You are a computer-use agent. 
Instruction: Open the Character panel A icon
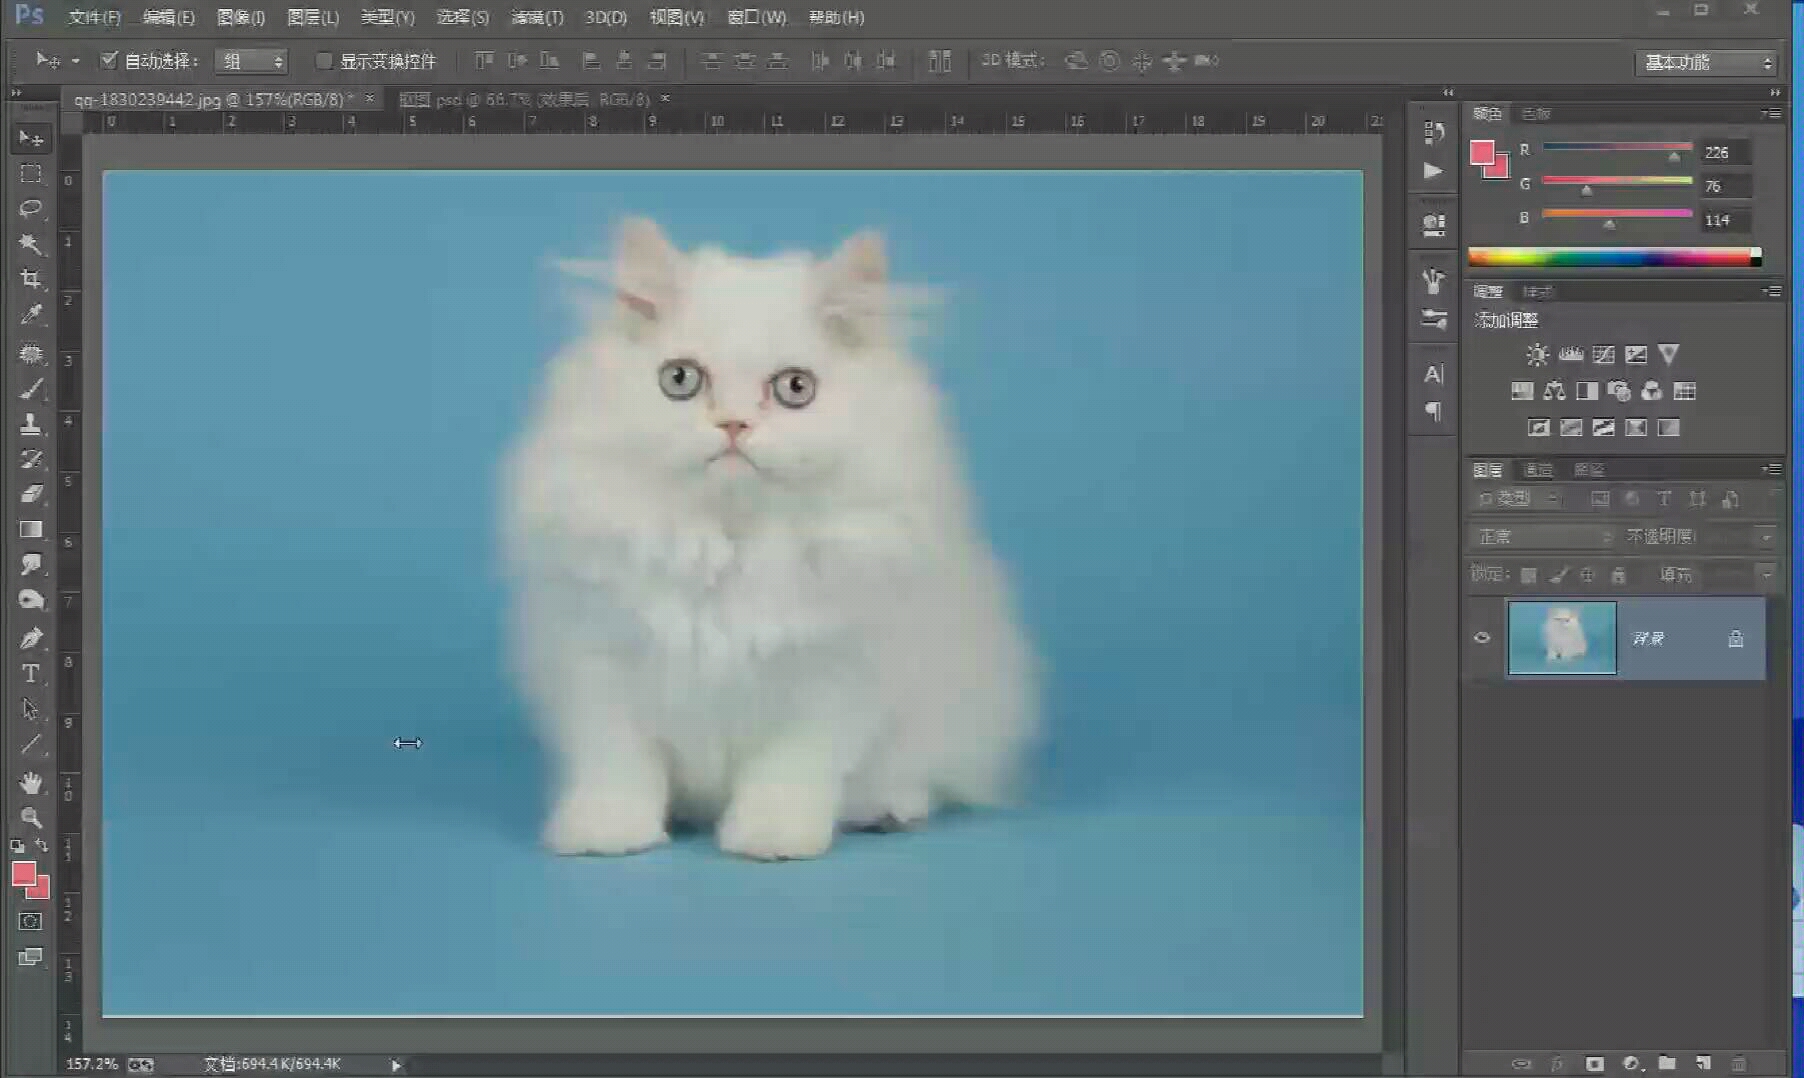point(1433,374)
